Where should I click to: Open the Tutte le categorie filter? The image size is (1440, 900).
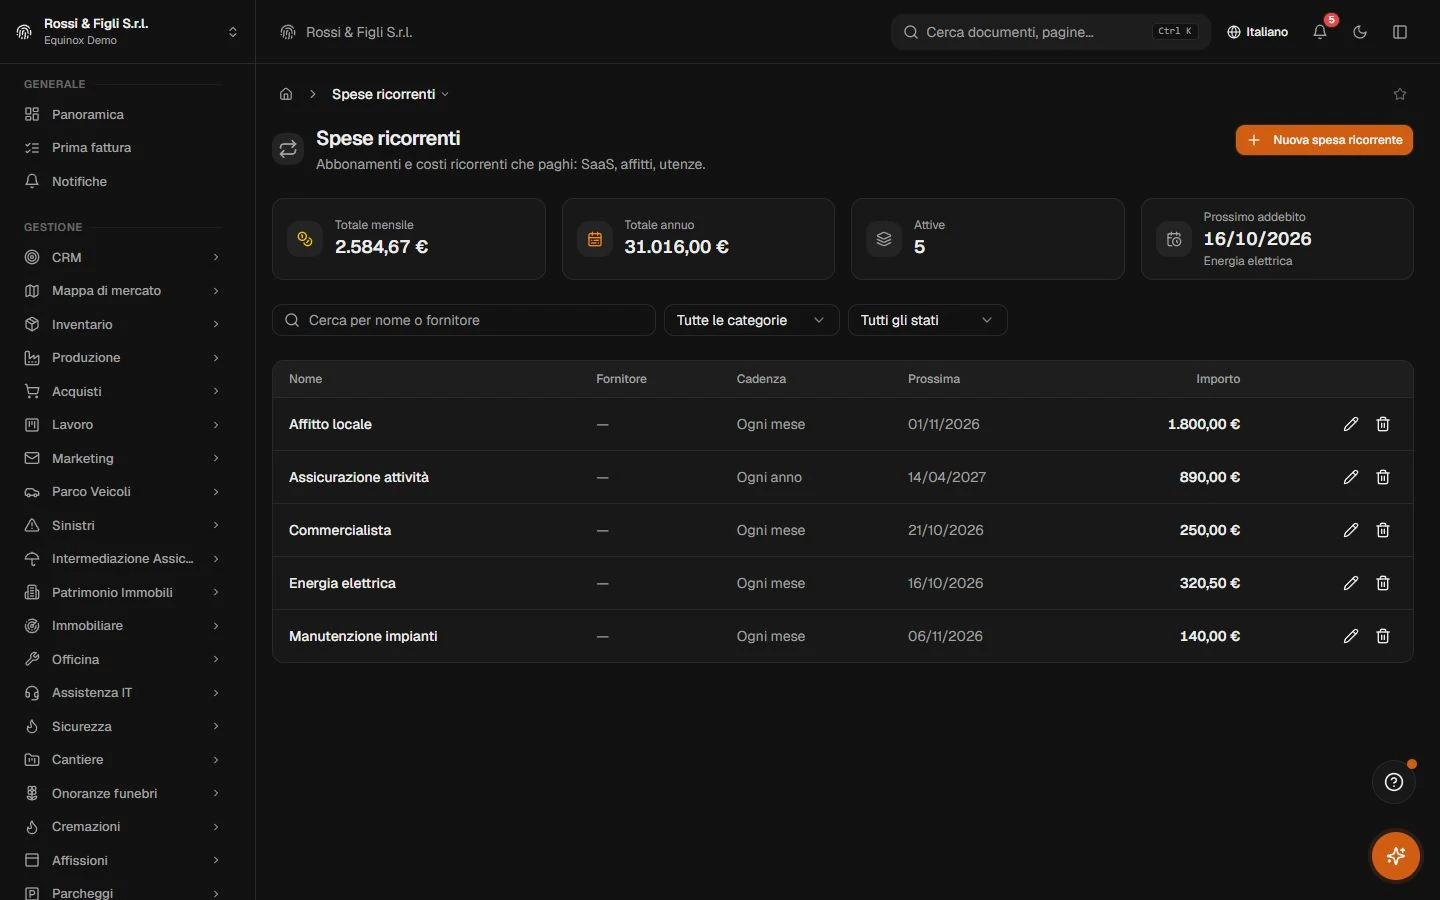click(x=751, y=320)
